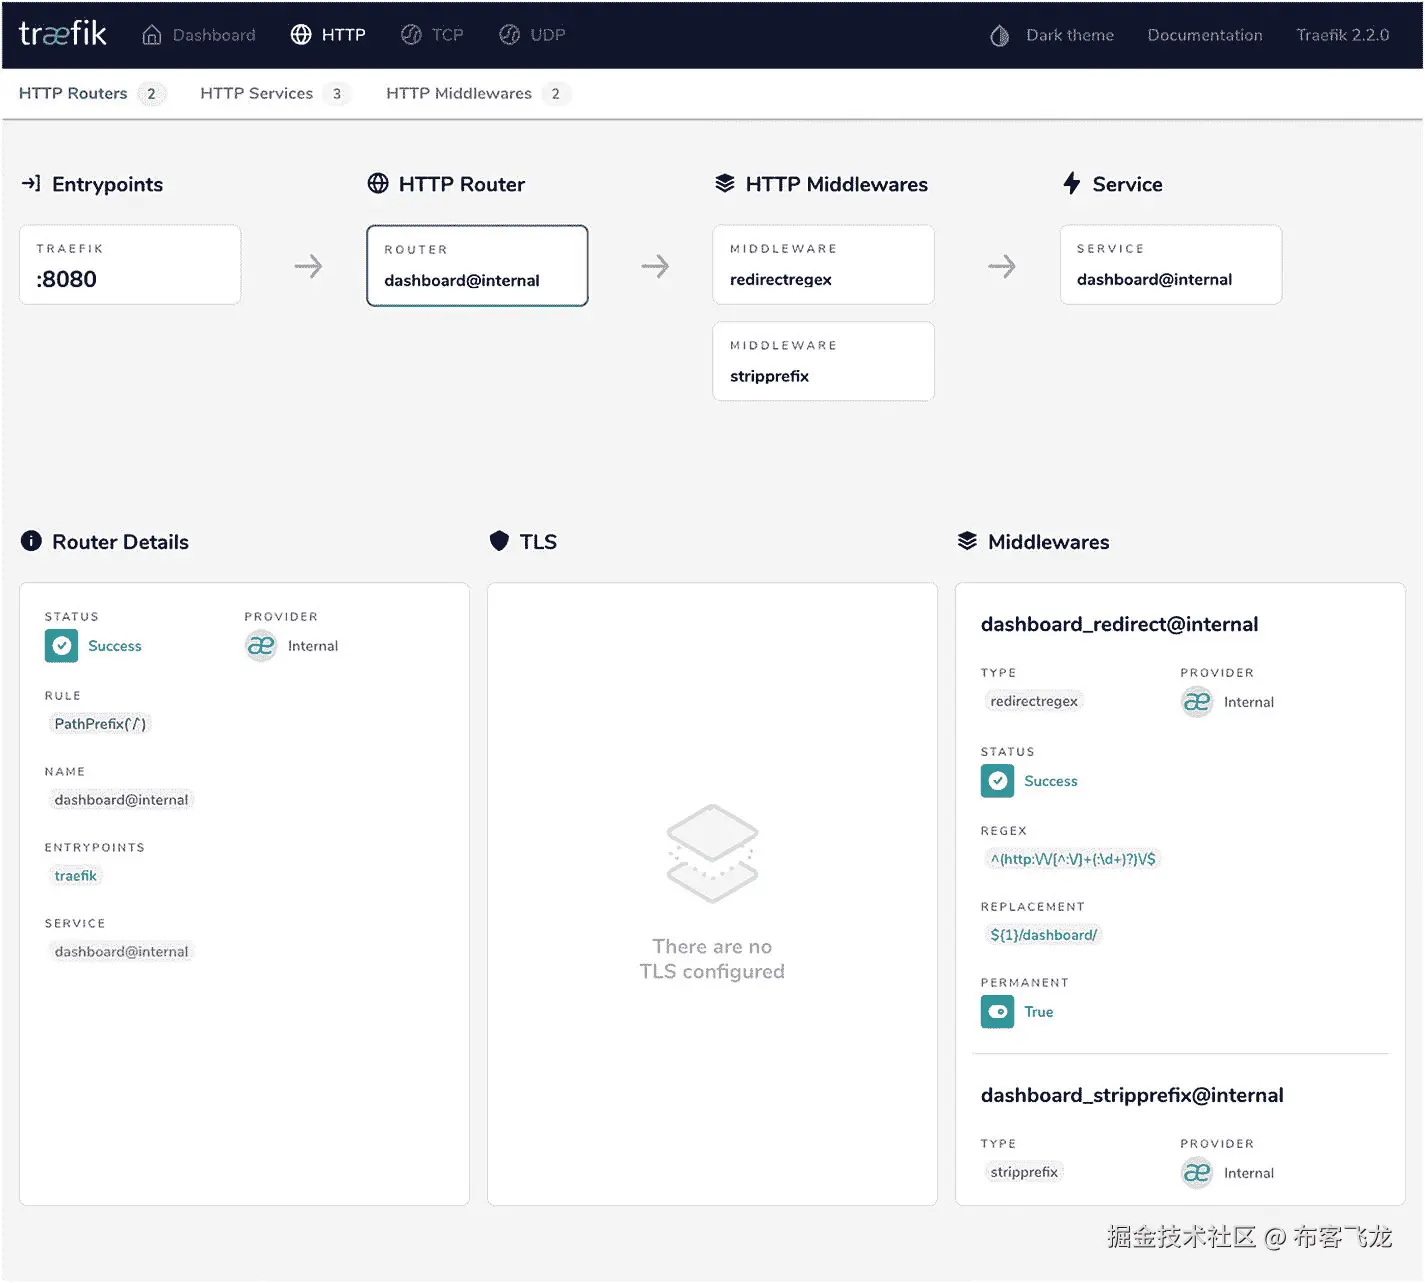The width and height of the screenshot is (1425, 1283).
Task: Click the HTTP Services count badge 3
Action: pos(337,94)
